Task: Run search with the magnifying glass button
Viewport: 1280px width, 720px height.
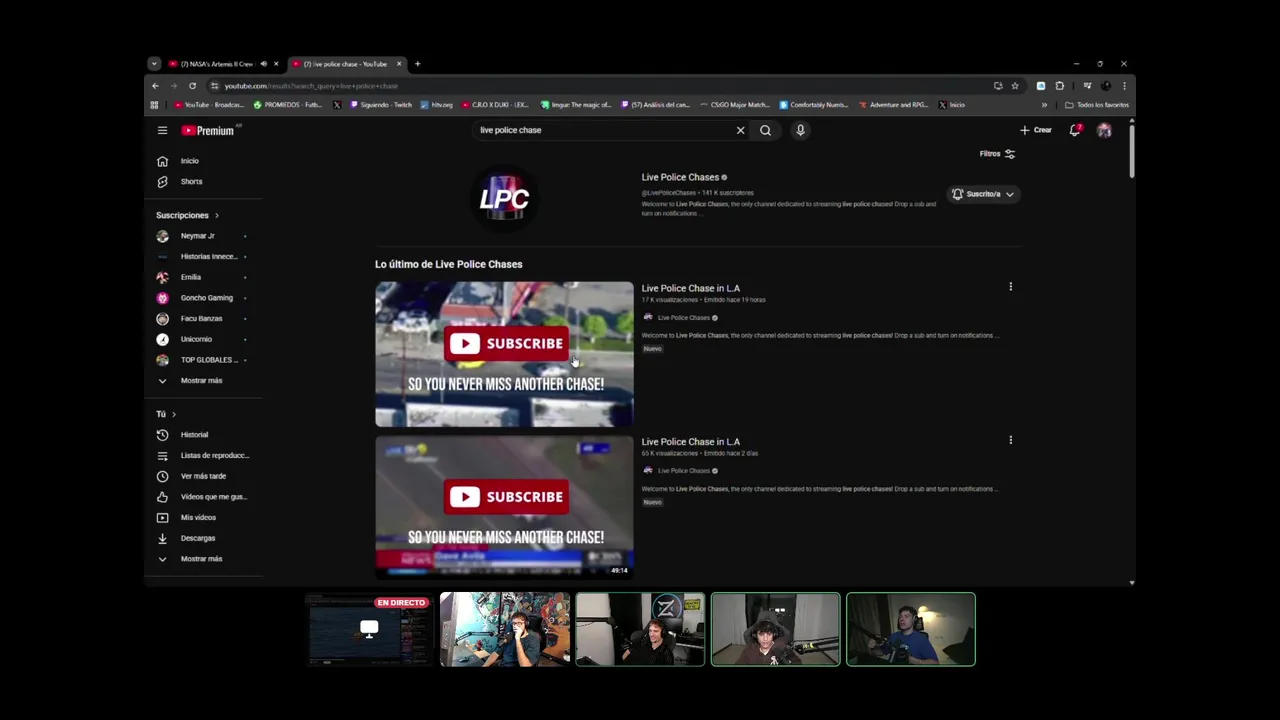Action: pyautogui.click(x=765, y=130)
